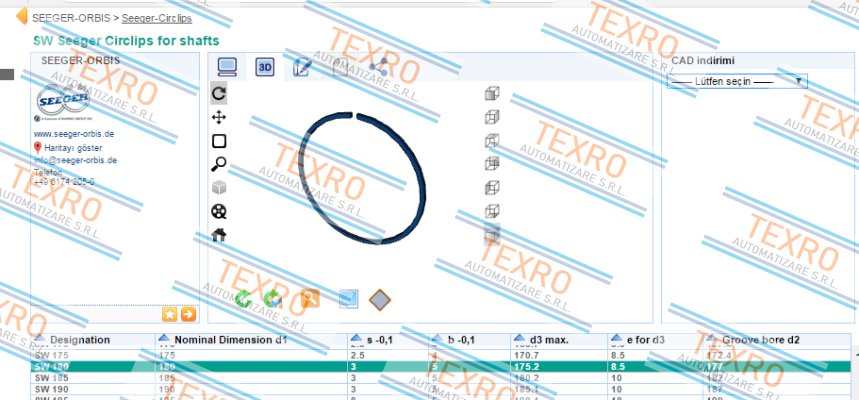The image size is (859, 400).
Task: Switch to the 3D view tab
Action: [265, 67]
